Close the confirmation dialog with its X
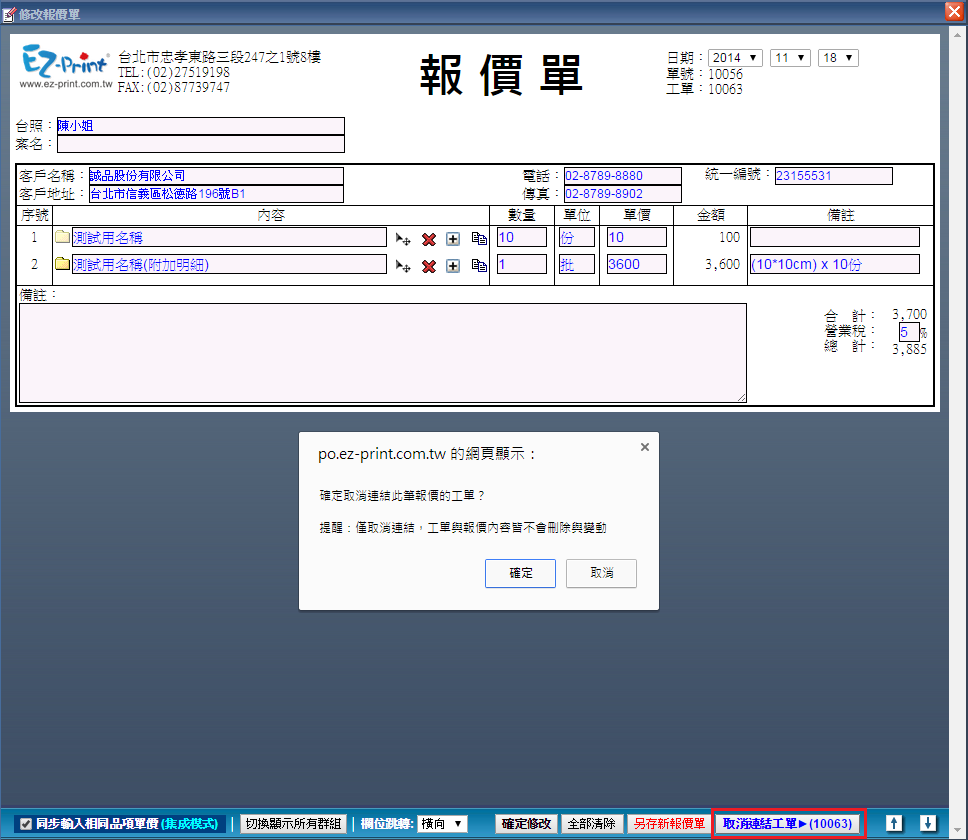 (x=644, y=447)
